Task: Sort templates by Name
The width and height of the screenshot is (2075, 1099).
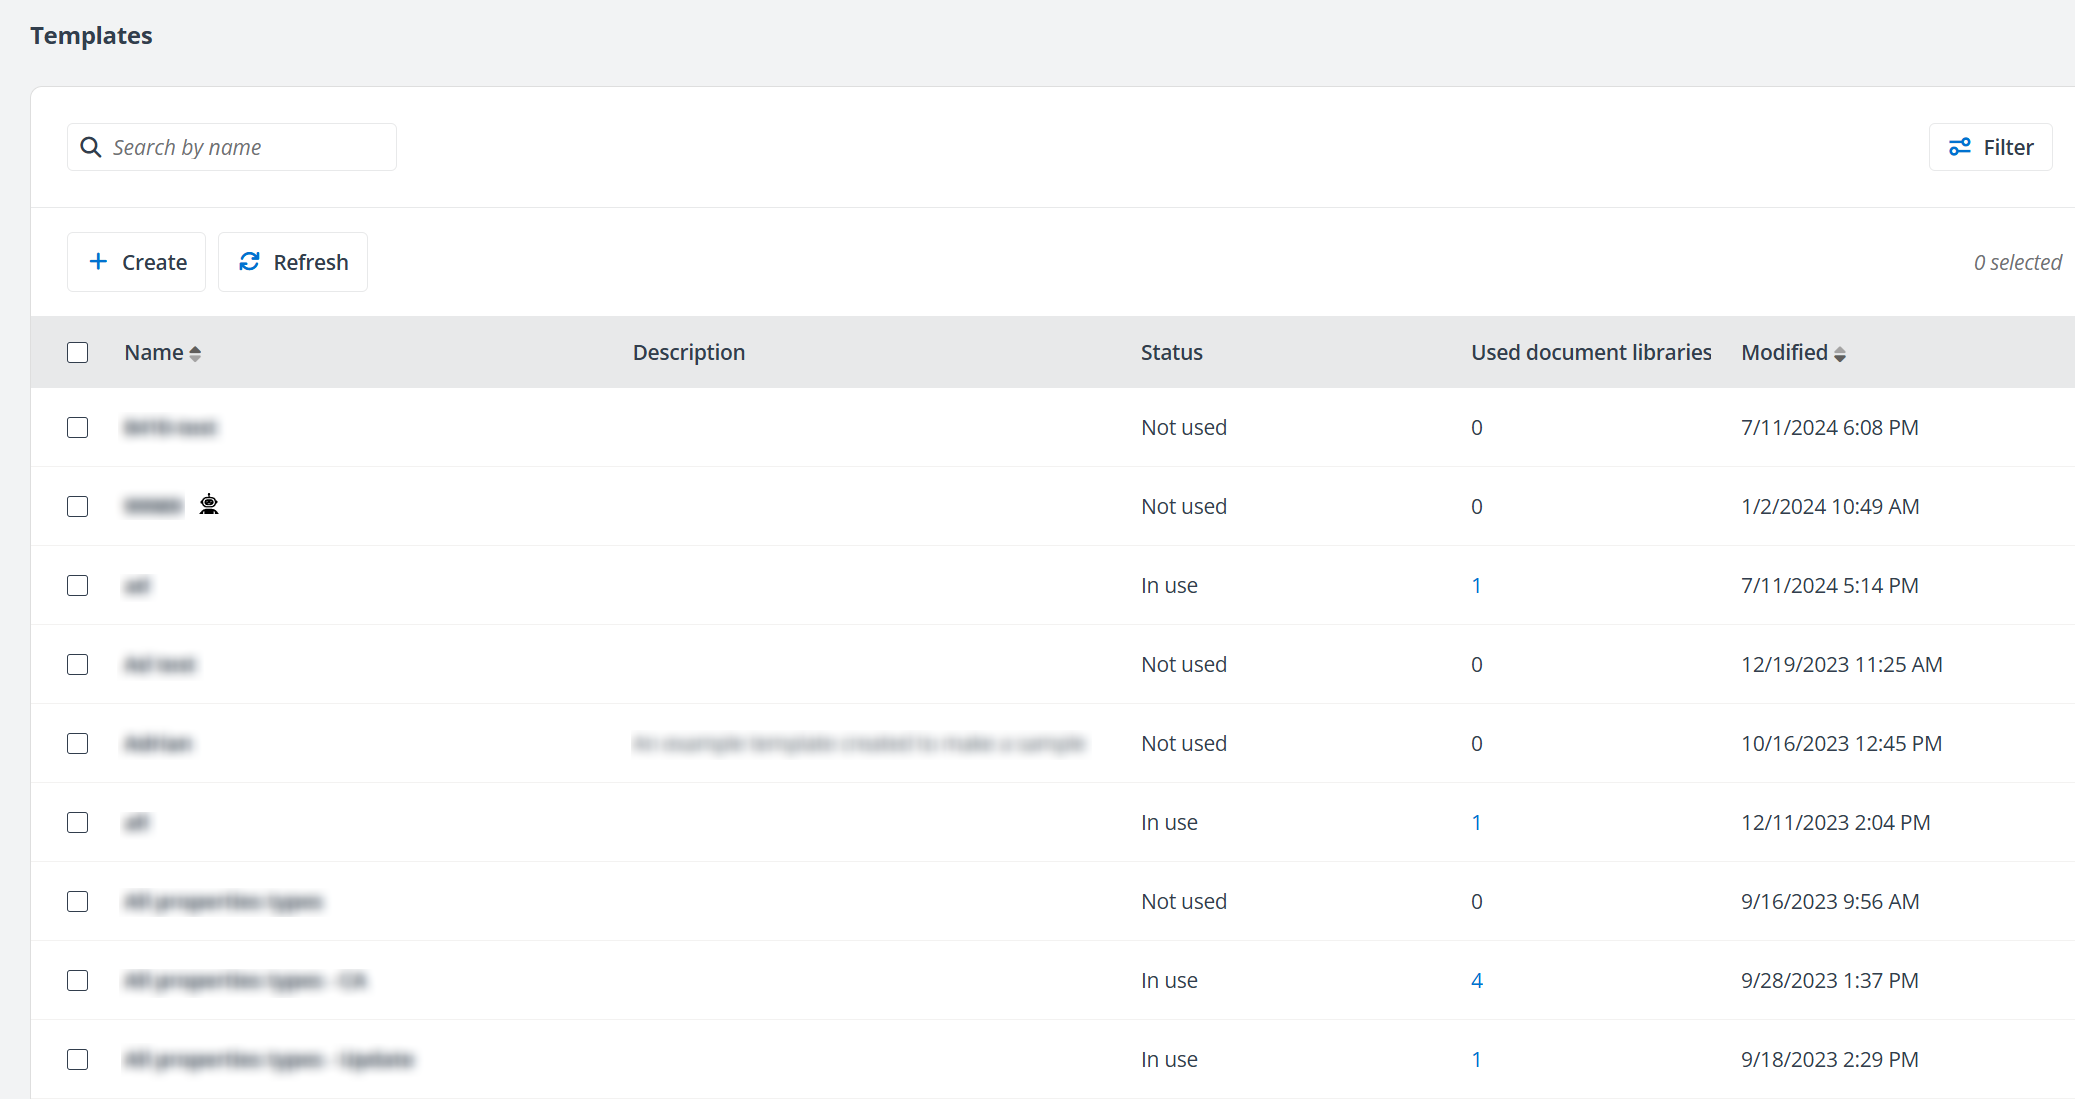Action: pos(155,352)
